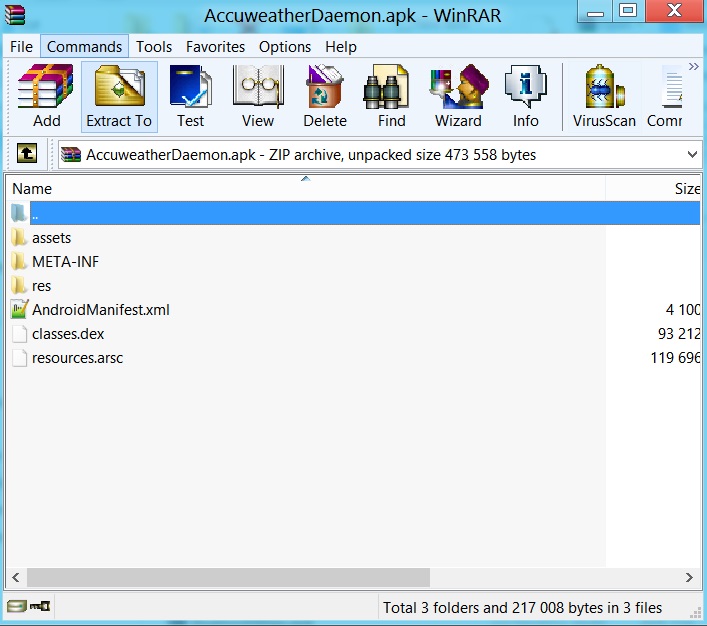Viewport: 707px width, 626px height.
Task: Click the 4 100 size value
Action: [x=683, y=309]
